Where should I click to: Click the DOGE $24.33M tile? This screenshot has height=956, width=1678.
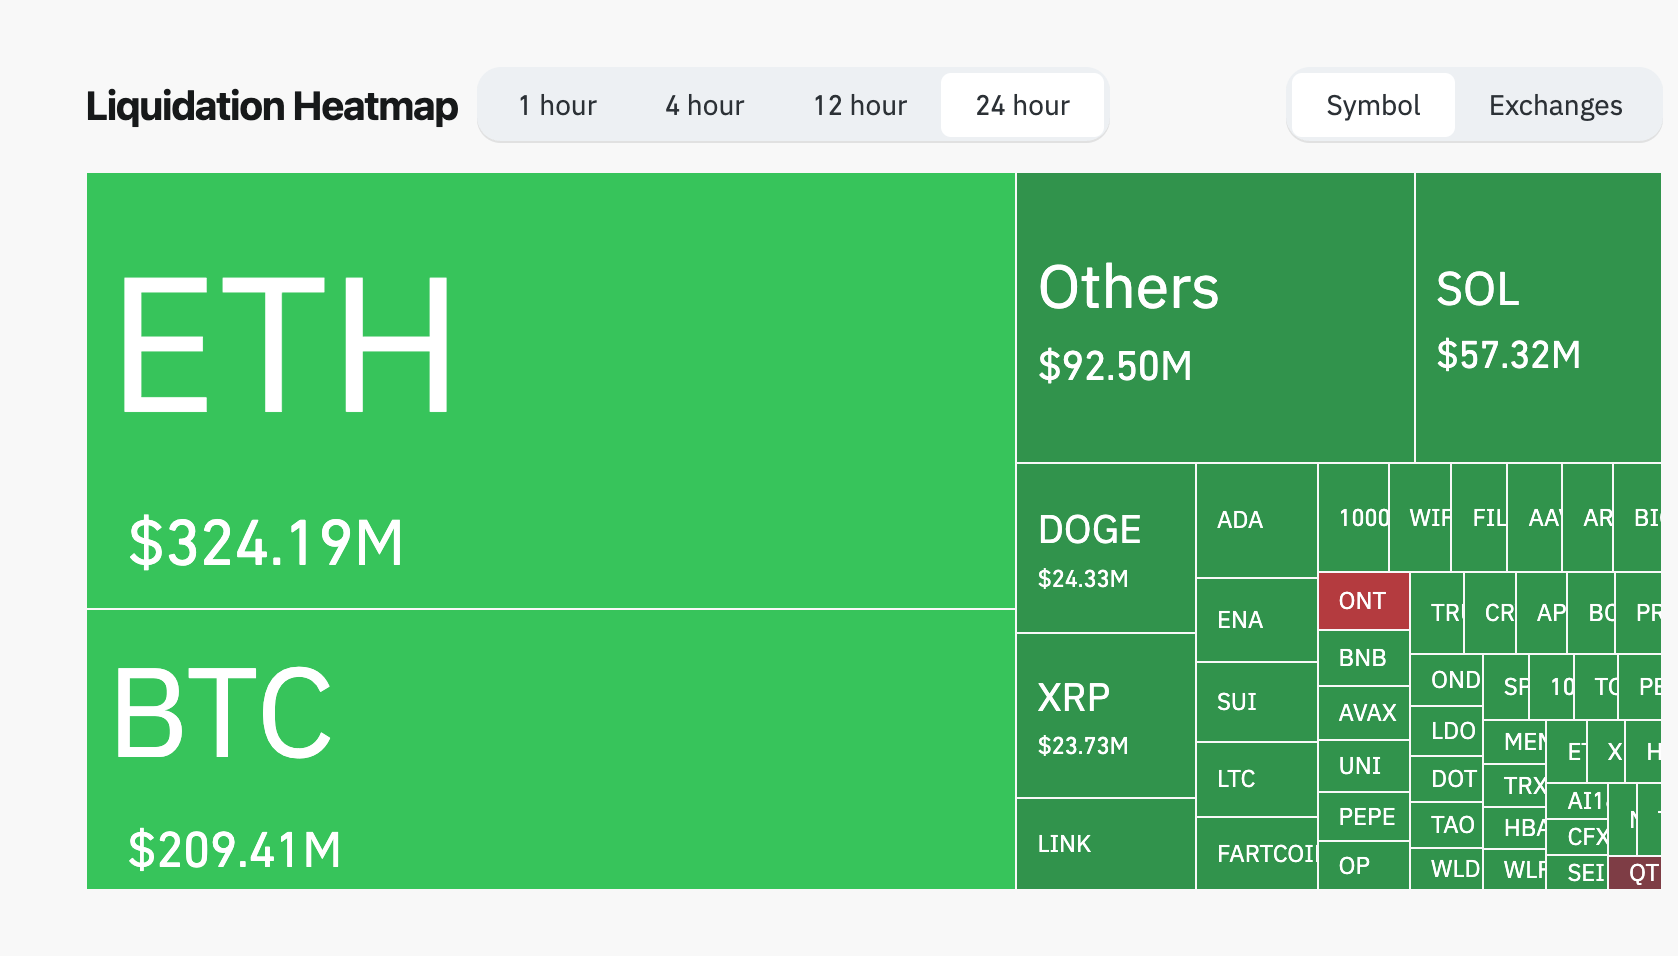point(1105,548)
